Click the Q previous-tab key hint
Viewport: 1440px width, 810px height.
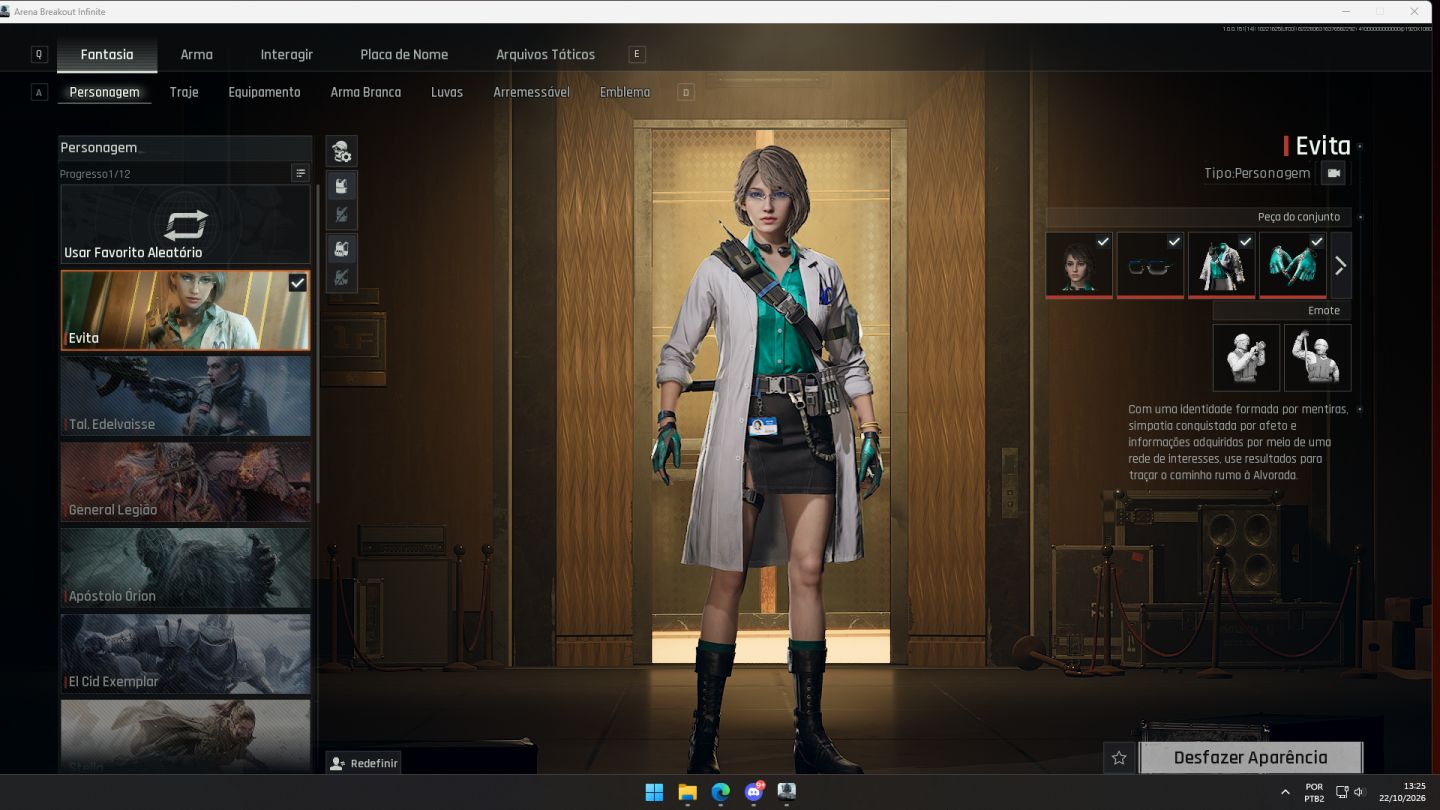39,54
